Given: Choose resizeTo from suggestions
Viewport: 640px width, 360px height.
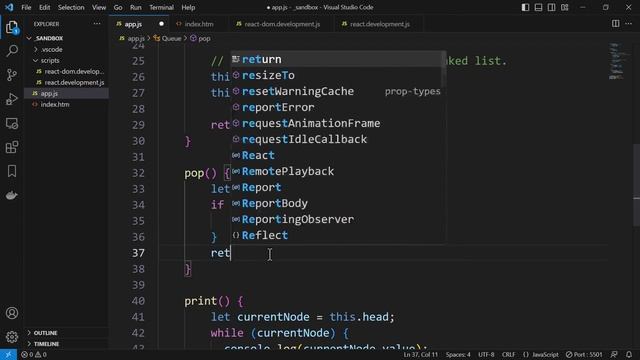Looking at the screenshot, I should point(338,76).
